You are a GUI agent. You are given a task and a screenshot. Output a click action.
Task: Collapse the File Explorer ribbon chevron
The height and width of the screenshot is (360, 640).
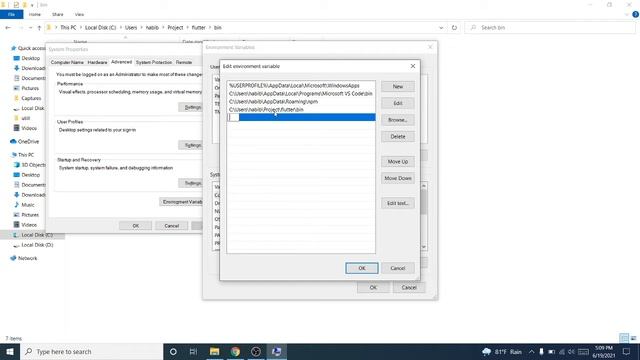(x=627, y=14)
